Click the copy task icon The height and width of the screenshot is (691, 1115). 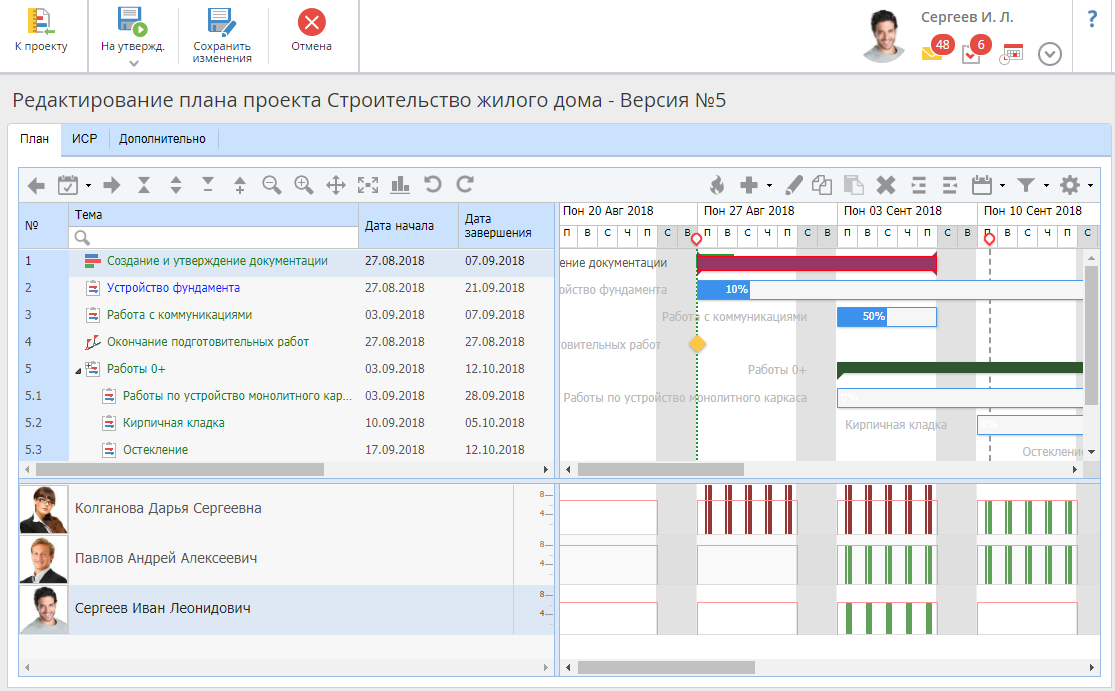822,185
